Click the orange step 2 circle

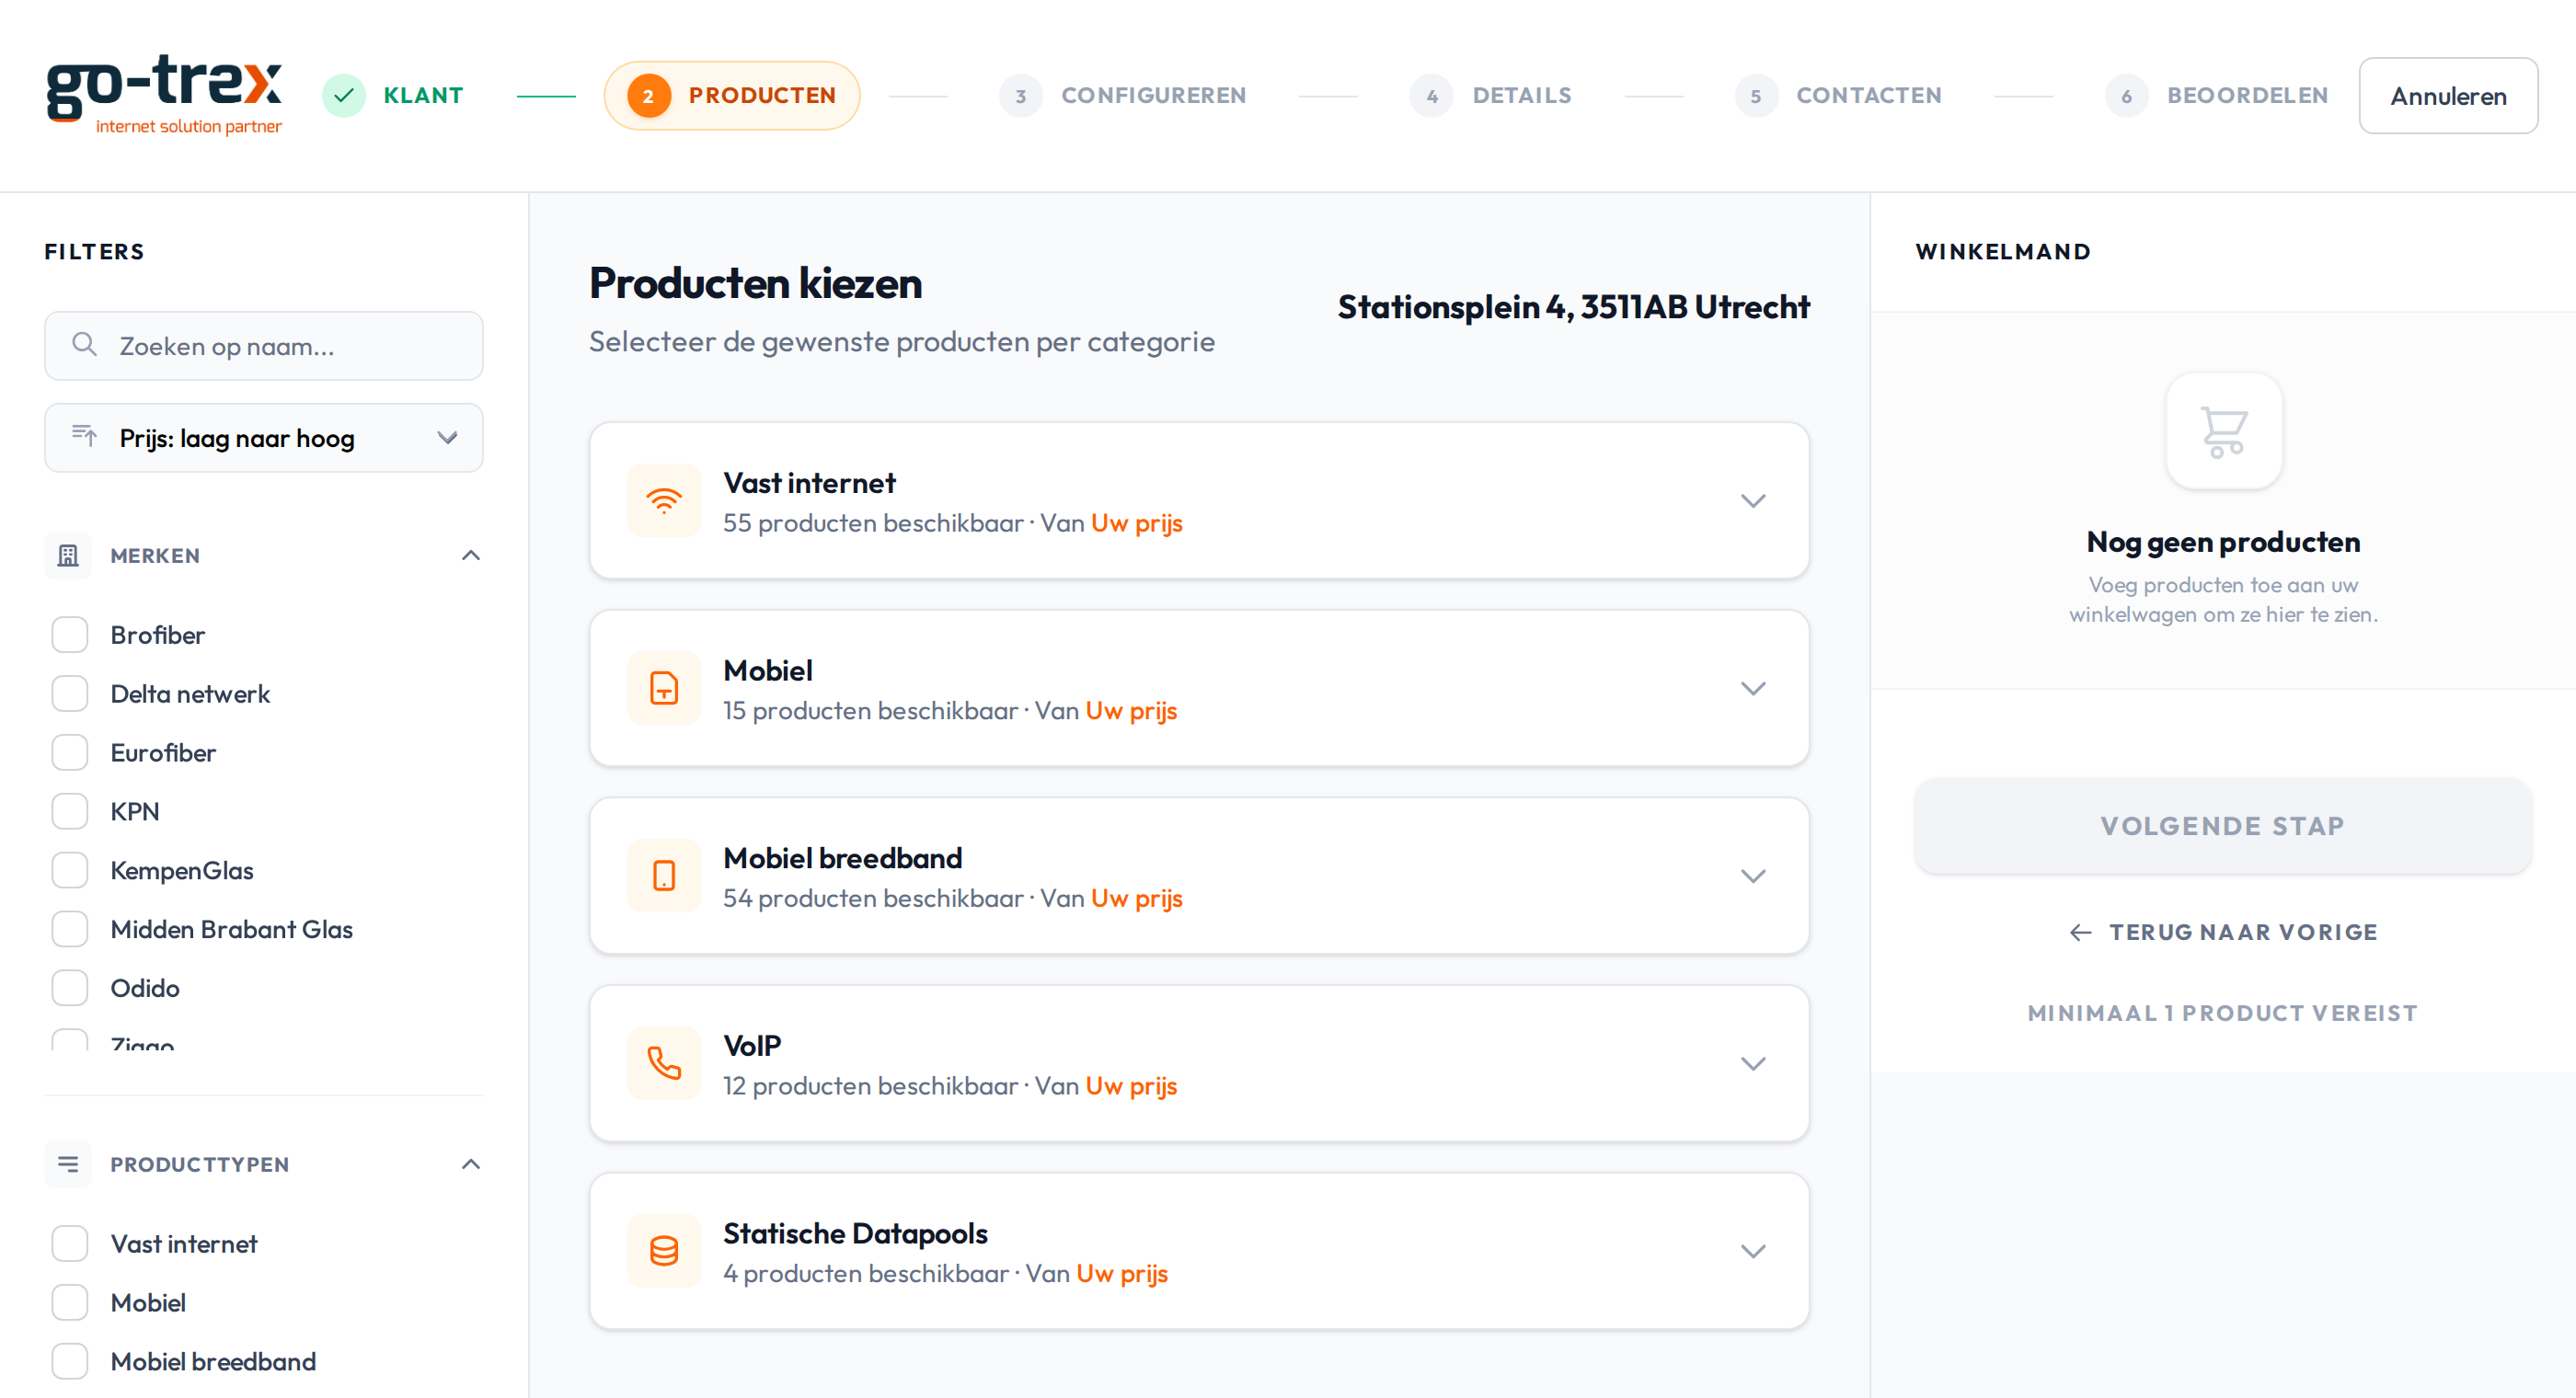click(648, 96)
